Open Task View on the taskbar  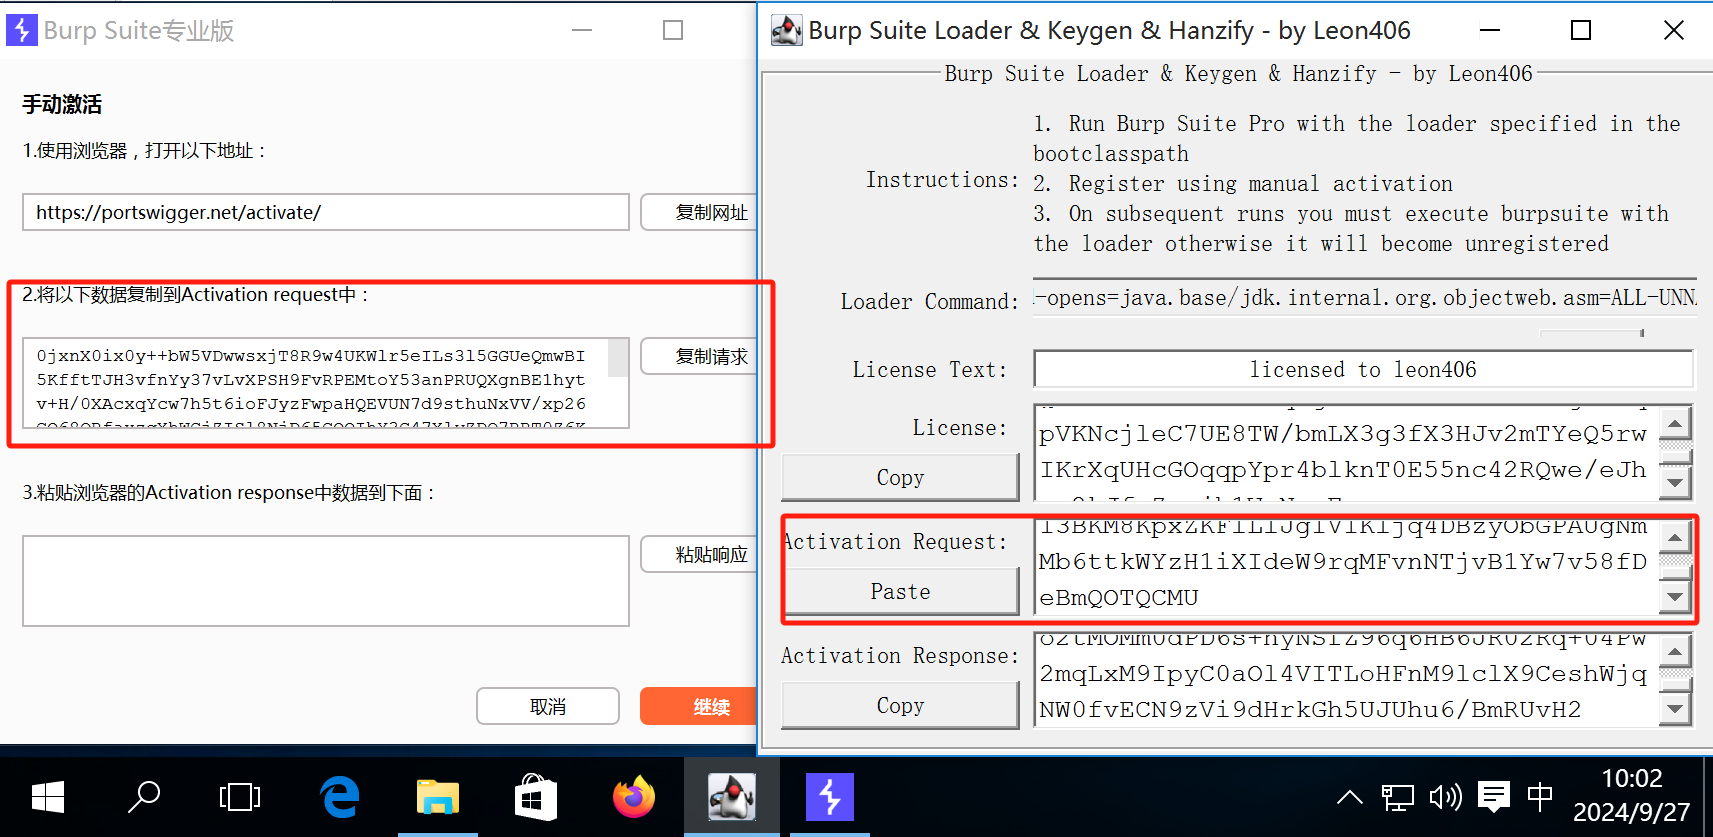tap(240, 797)
